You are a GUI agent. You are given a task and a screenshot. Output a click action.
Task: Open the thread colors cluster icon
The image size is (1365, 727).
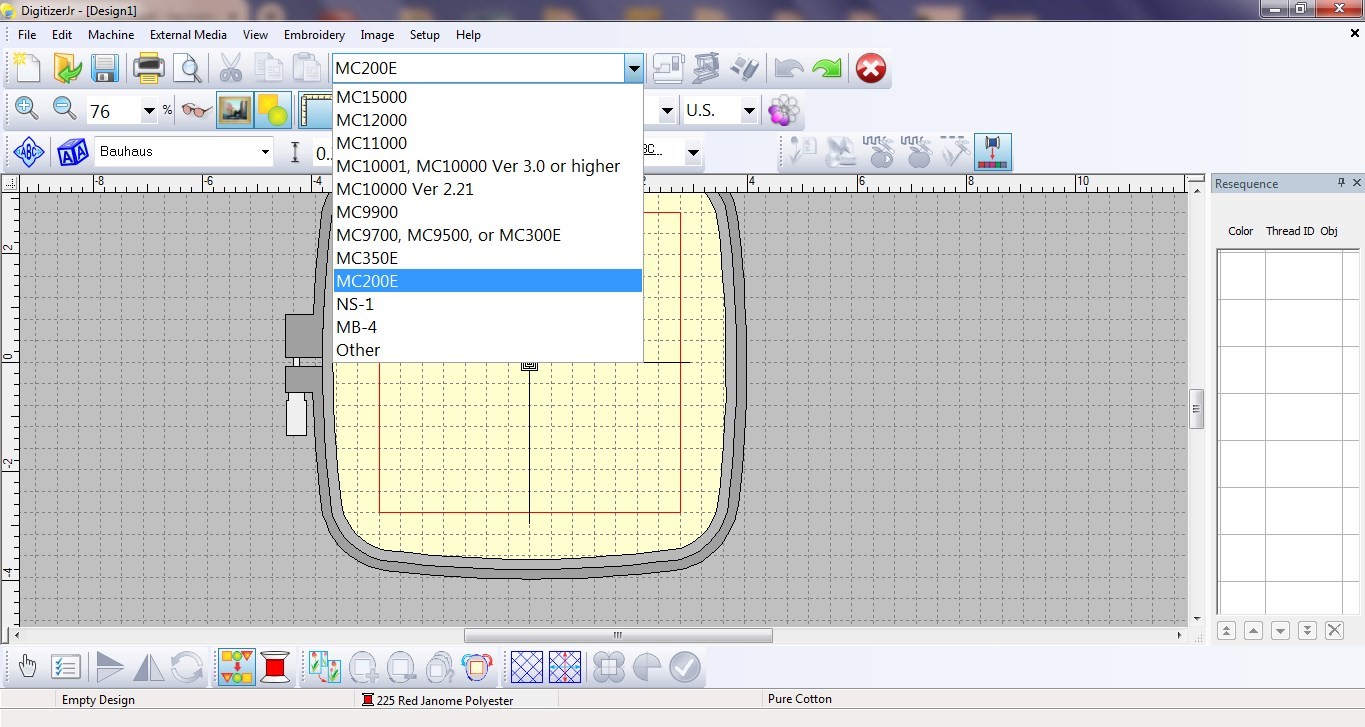(x=785, y=110)
